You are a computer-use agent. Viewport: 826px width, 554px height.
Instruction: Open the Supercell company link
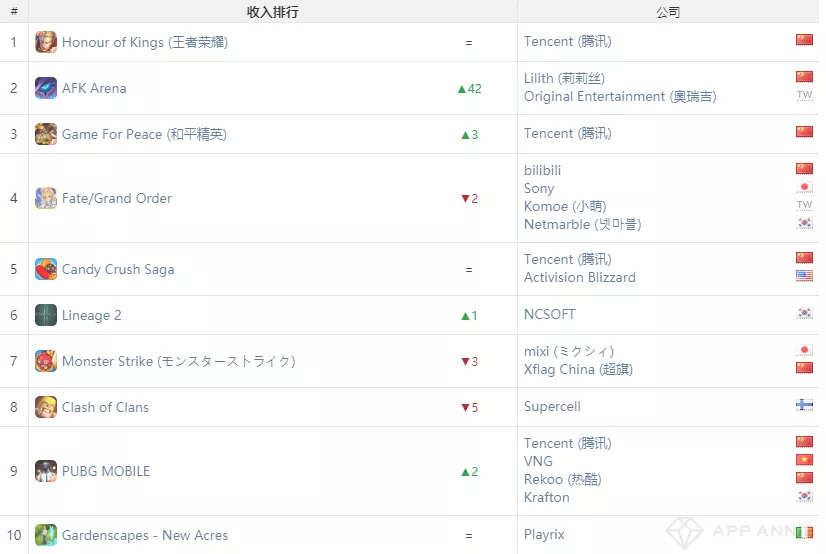point(552,407)
